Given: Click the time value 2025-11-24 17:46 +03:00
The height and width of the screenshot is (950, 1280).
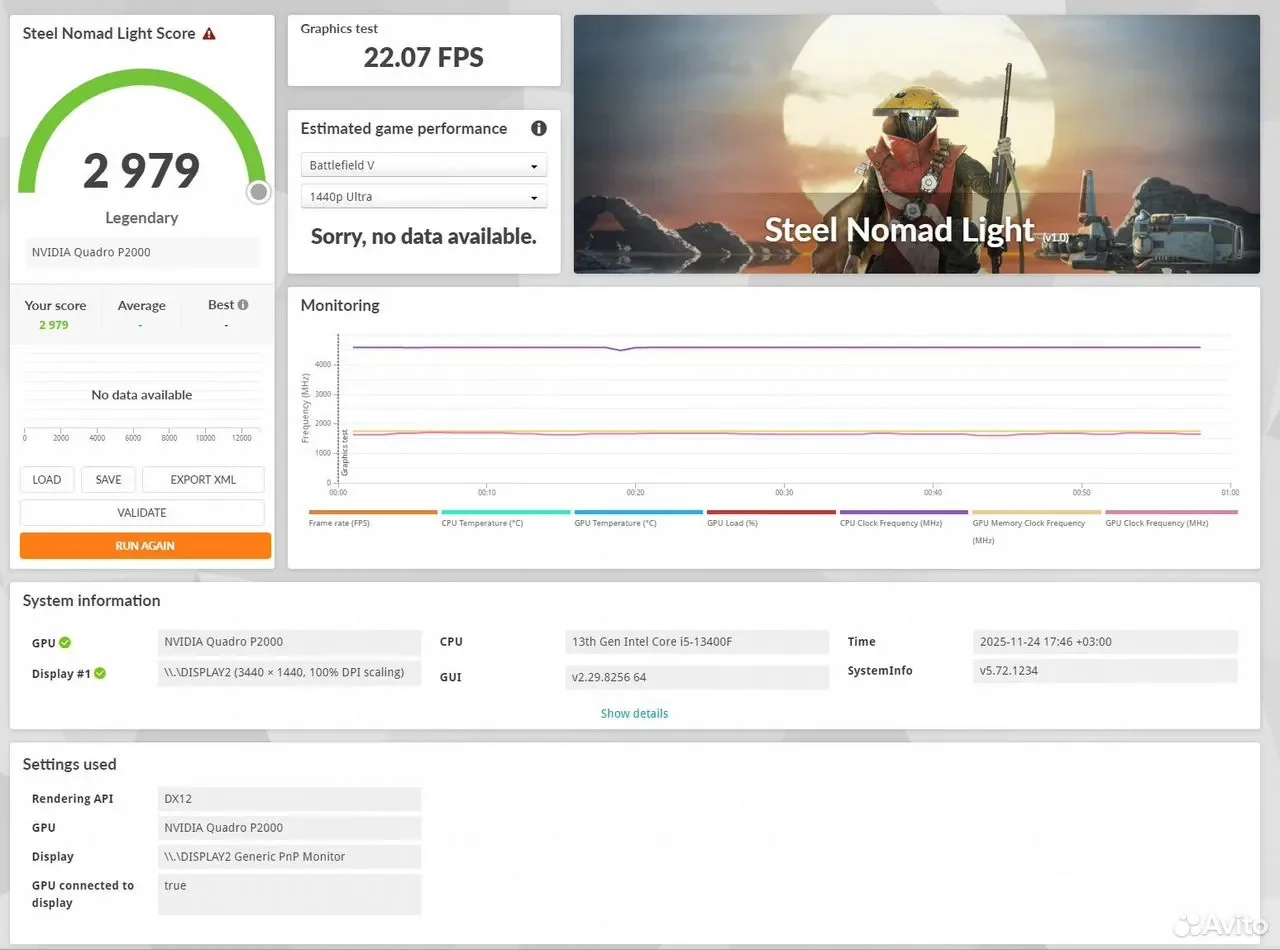Looking at the screenshot, I should (1105, 642).
